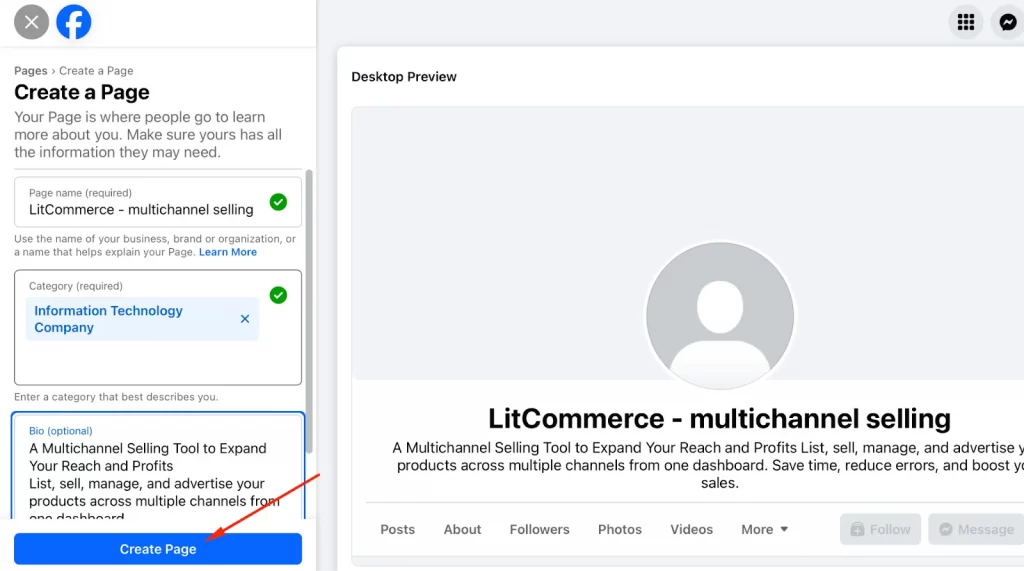
Task: Click the Category input field area
Action: (x=158, y=327)
